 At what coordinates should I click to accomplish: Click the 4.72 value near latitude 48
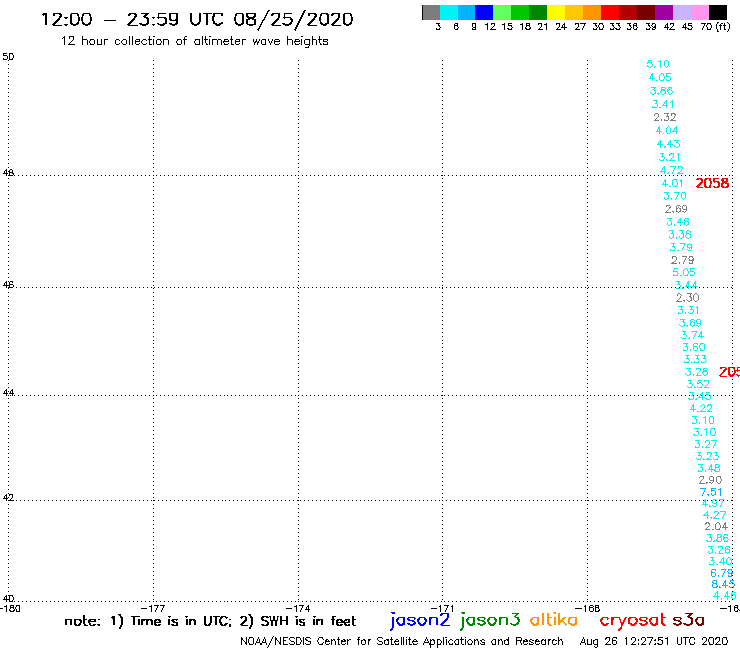click(672, 170)
